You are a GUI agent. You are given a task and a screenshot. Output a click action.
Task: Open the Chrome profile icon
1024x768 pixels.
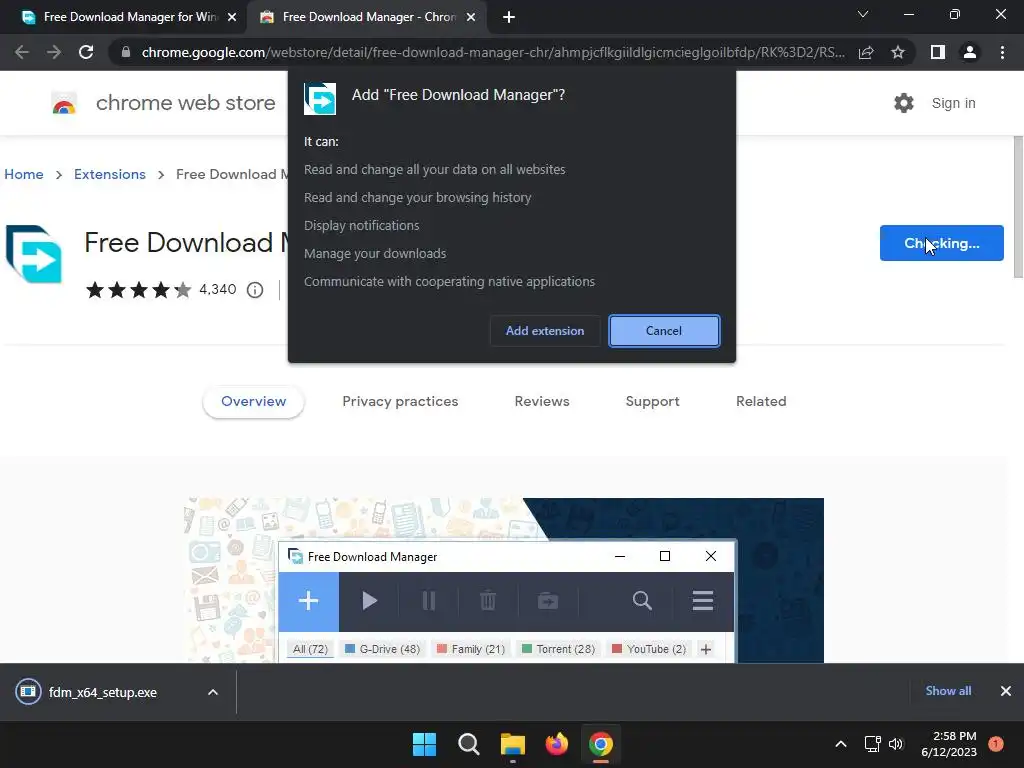[970, 52]
